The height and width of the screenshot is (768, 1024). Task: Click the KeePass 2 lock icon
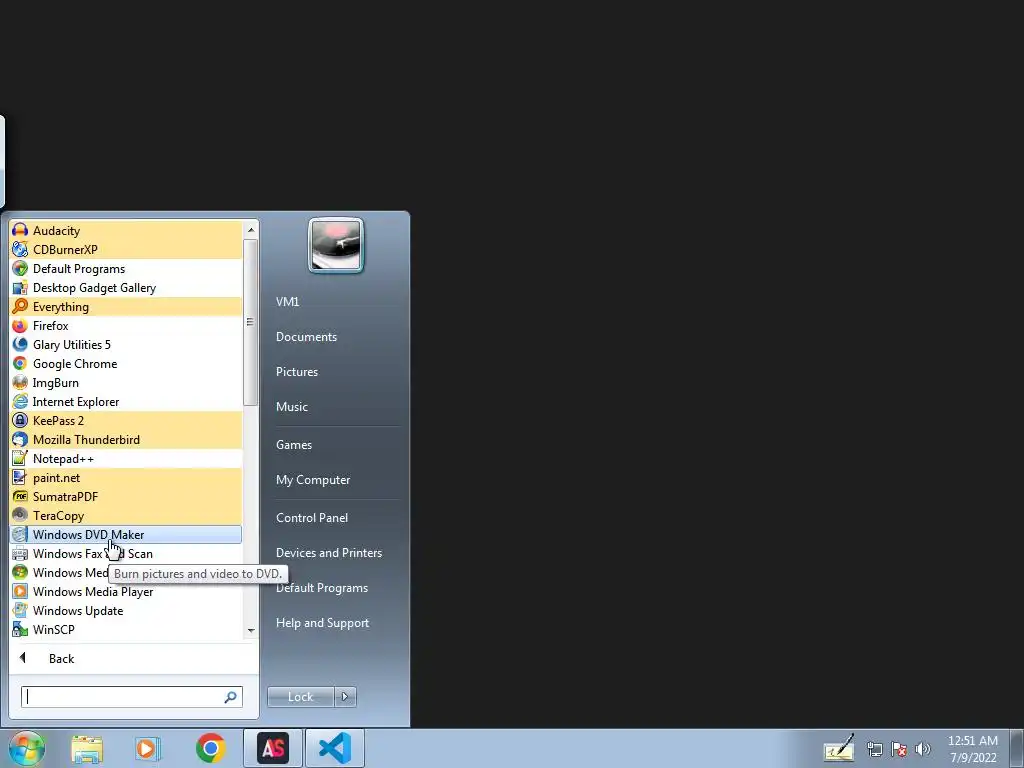(x=20, y=421)
